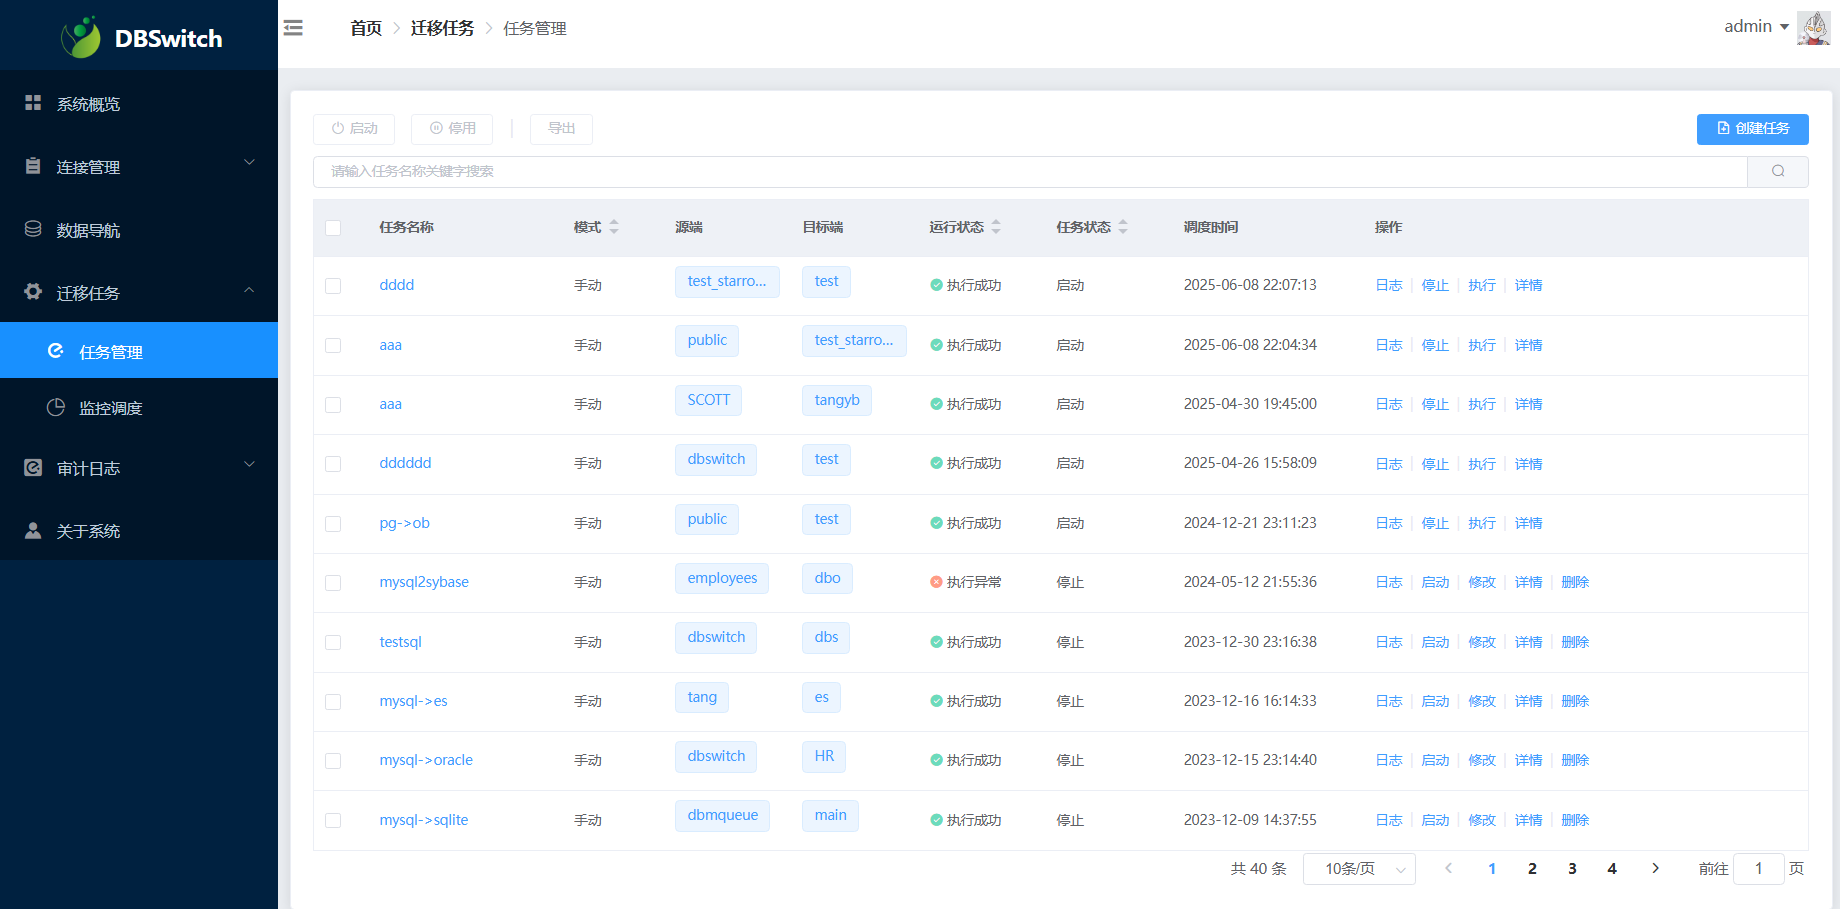Sort by 模式 column sort arrows
Screen dimensions: 1840x909
pos(614,227)
